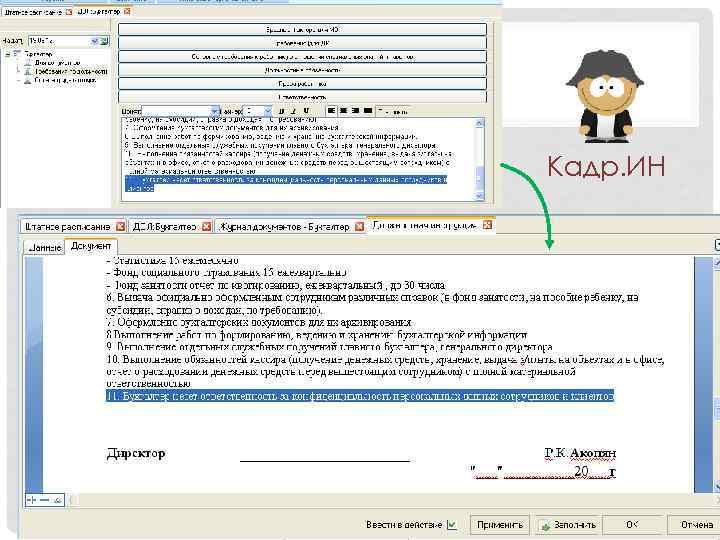This screenshot has width=720, height=540.
Task: Select the Данные sub-tab
Action: [x=45, y=247]
